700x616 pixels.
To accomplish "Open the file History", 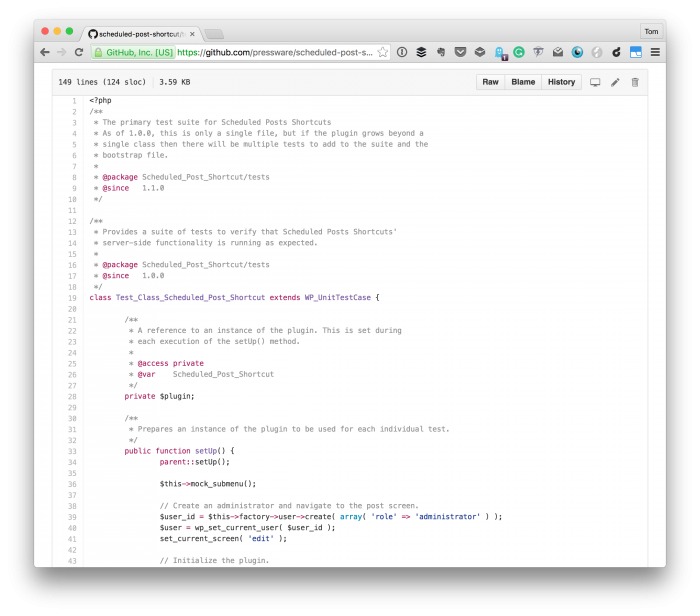I will 561,82.
